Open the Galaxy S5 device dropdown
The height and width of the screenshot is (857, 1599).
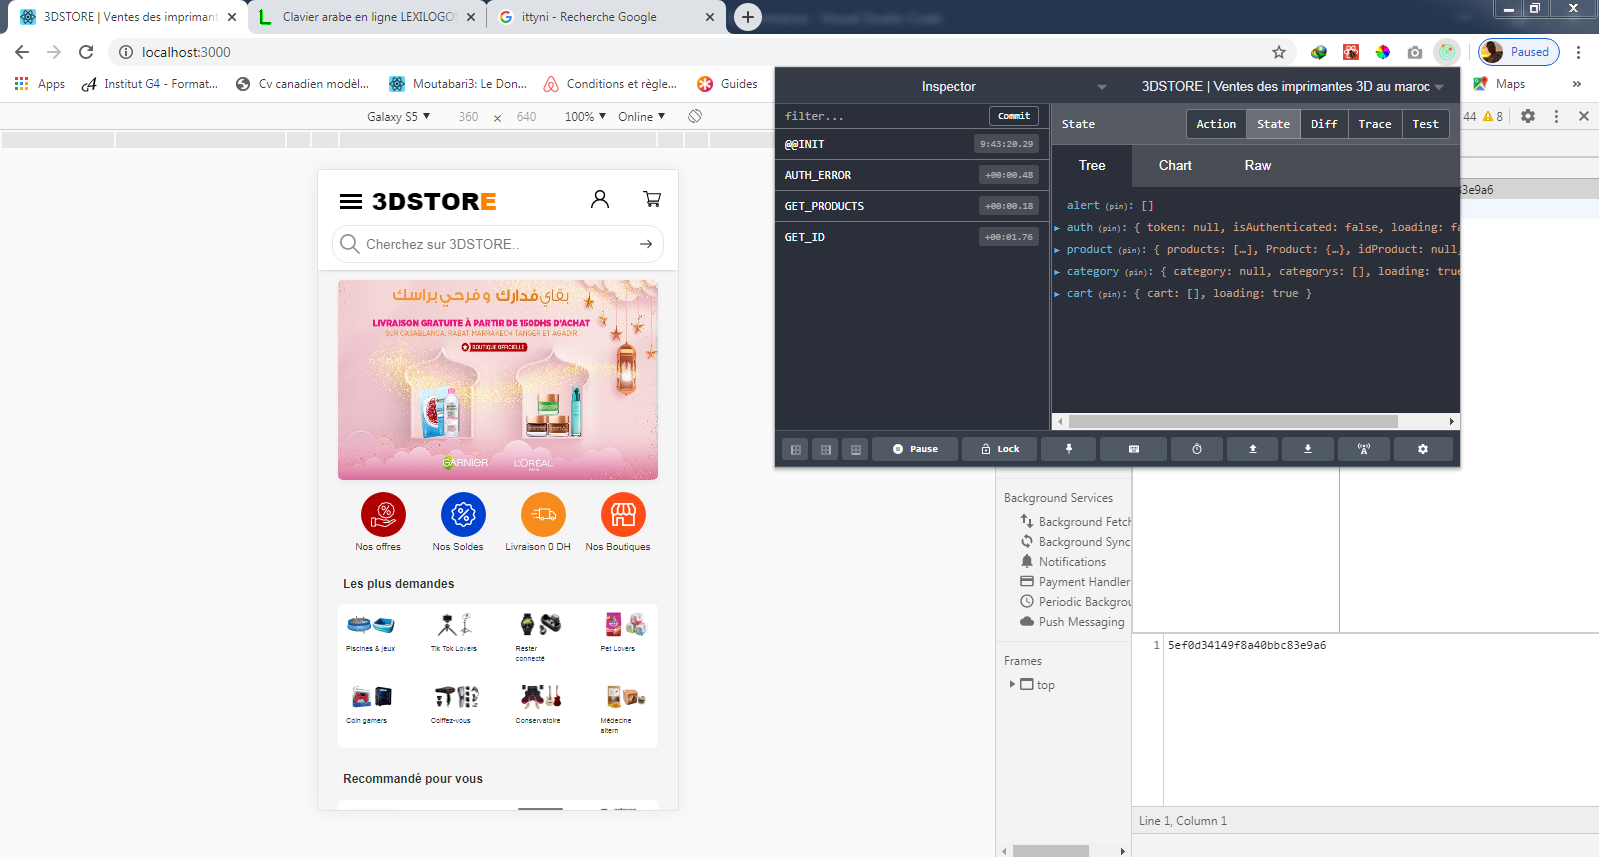[398, 116]
